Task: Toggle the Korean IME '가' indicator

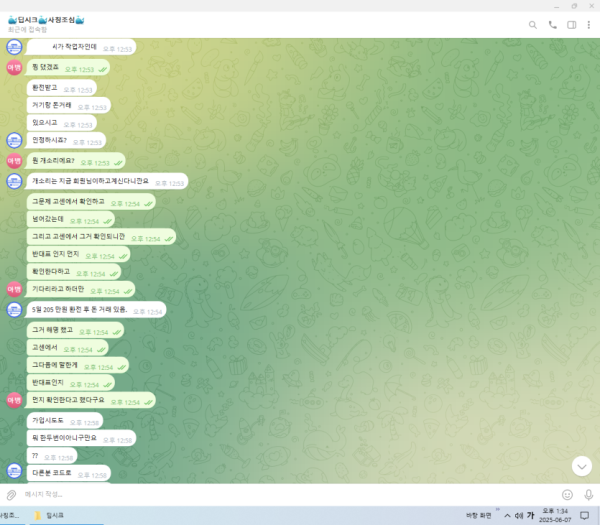Action: click(x=530, y=516)
